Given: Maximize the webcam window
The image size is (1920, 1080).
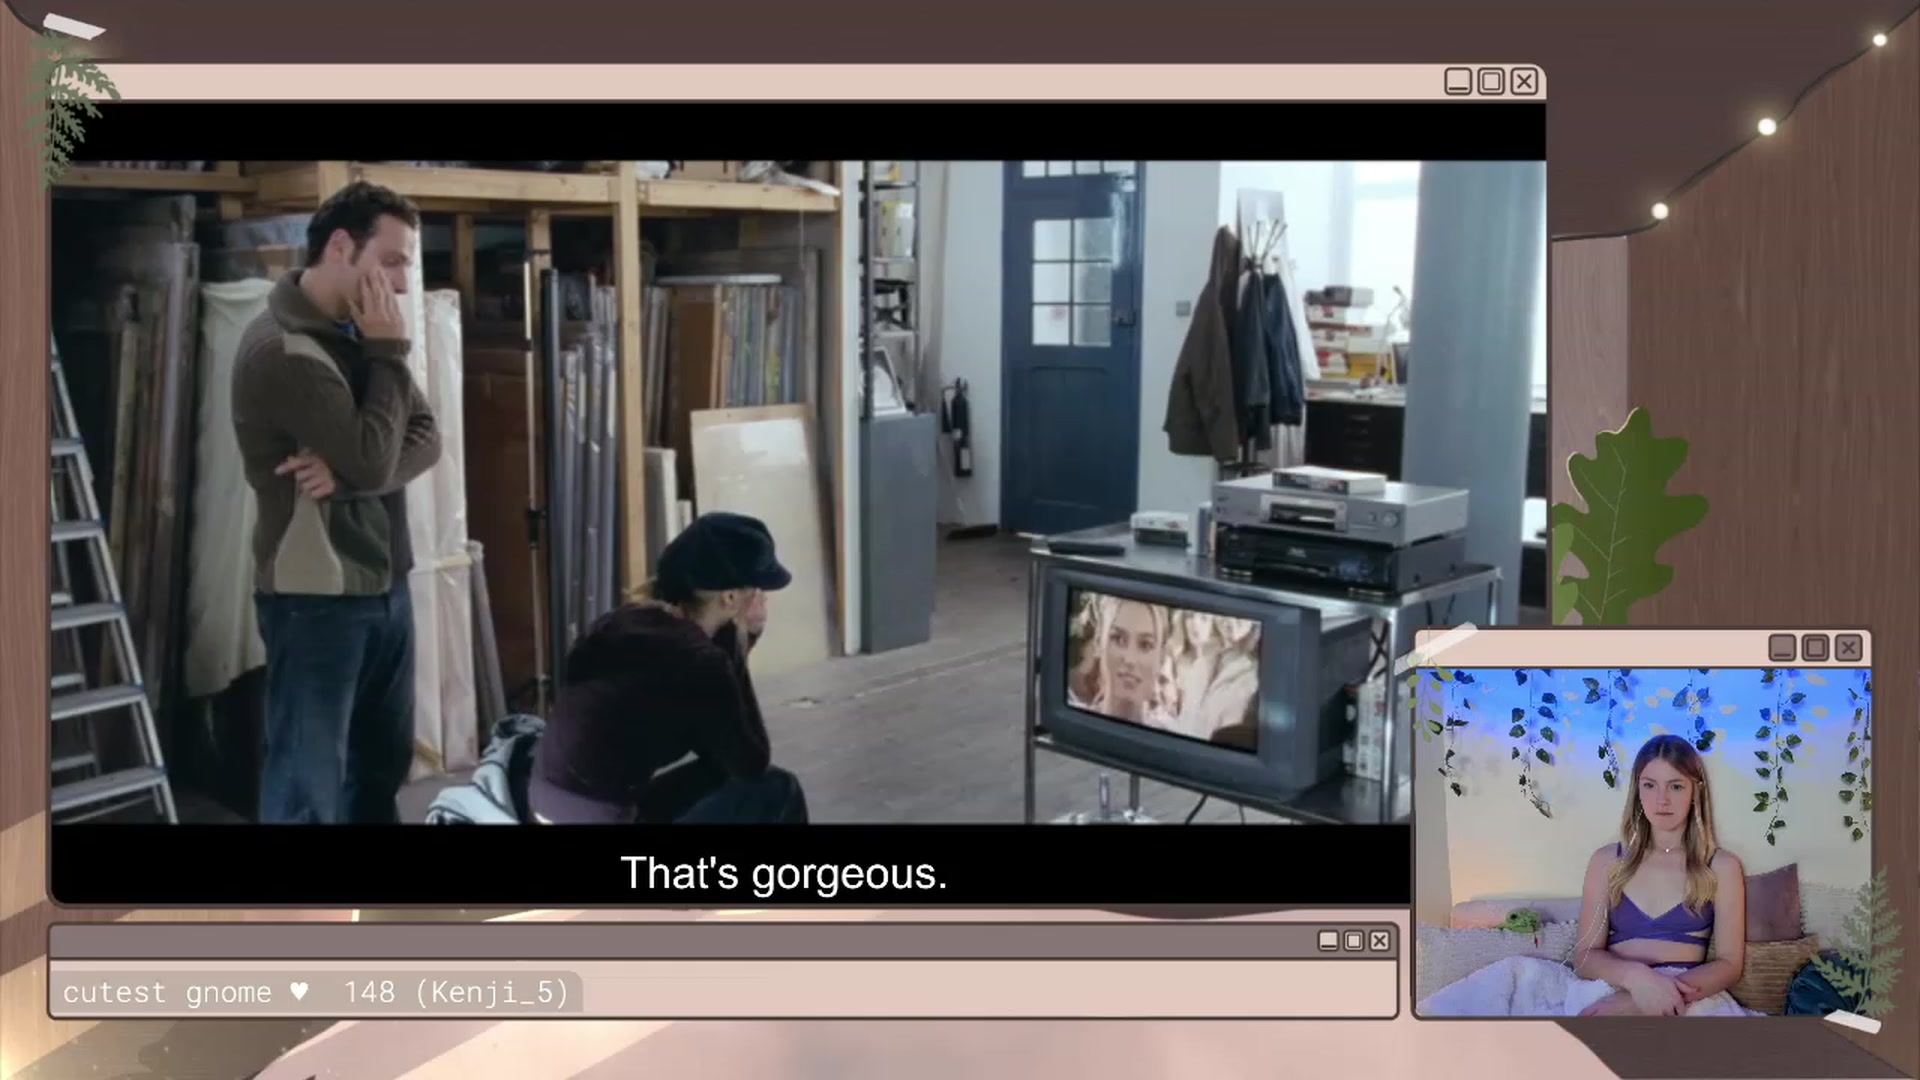Looking at the screenshot, I should 1815,648.
